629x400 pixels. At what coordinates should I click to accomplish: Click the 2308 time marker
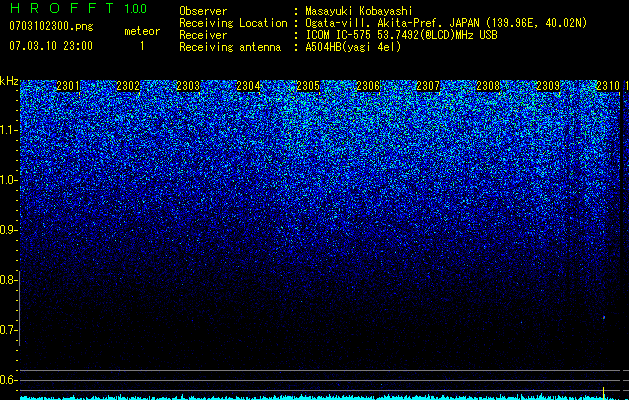488,86
